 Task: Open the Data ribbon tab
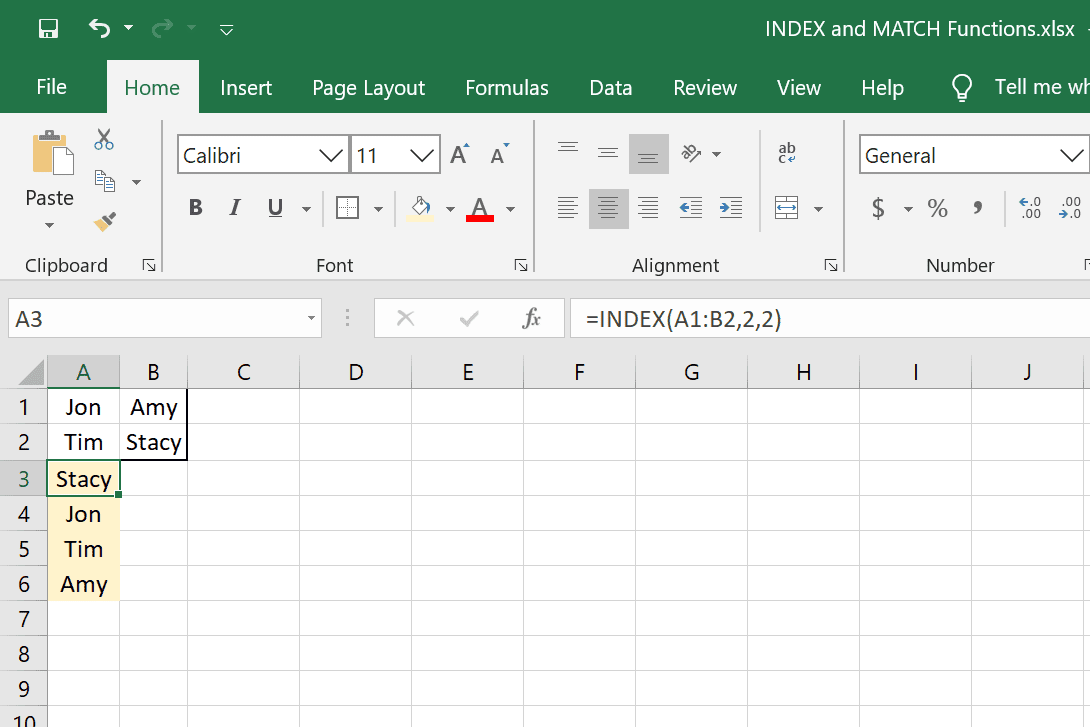(611, 87)
